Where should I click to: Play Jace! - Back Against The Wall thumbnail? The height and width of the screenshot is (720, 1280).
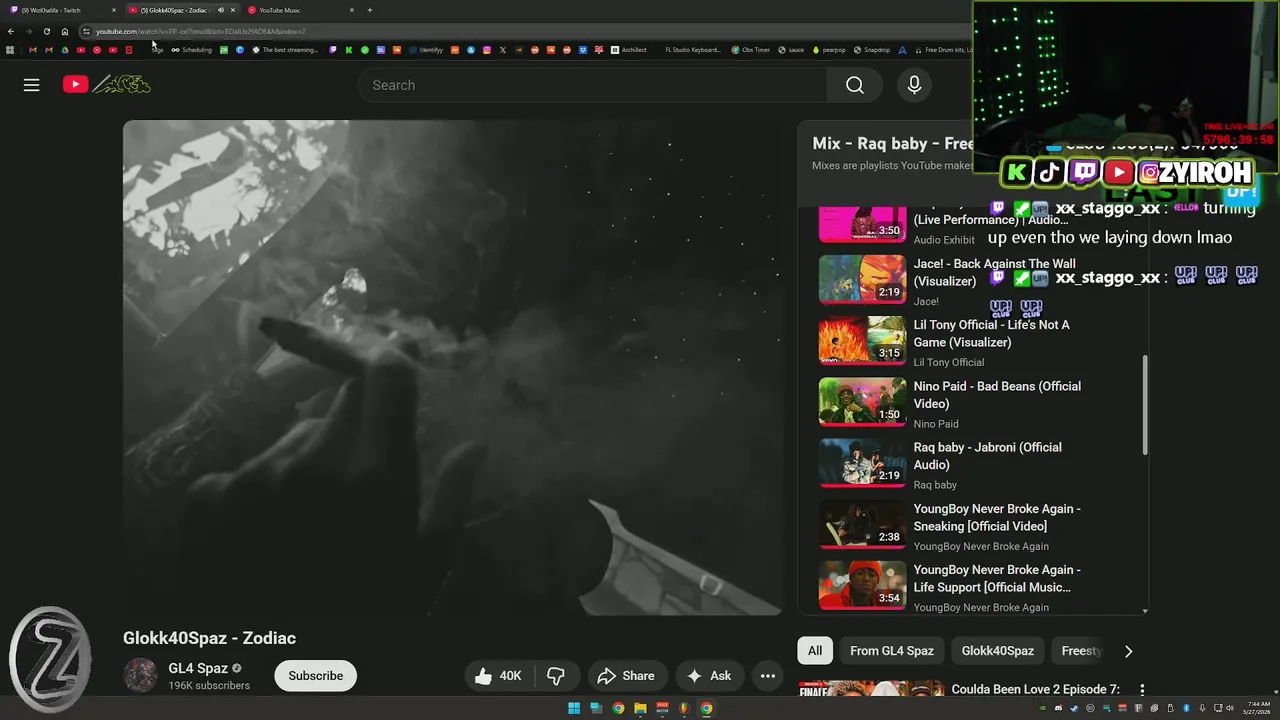click(862, 279)
